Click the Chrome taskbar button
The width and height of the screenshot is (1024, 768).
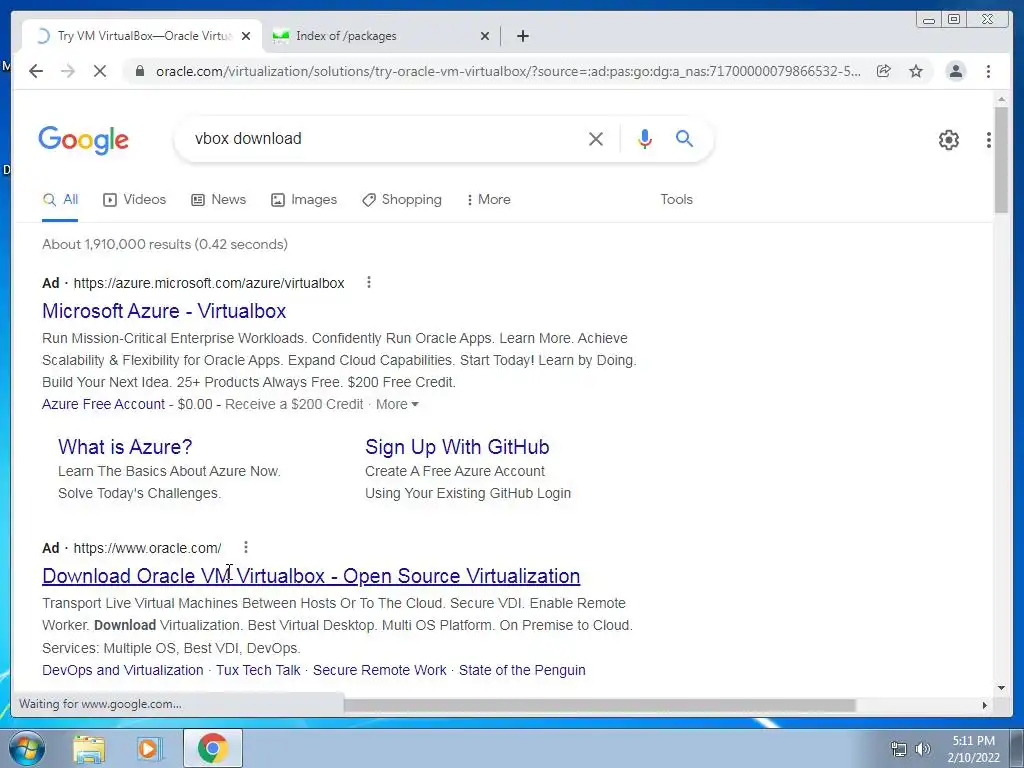click(213, 748)
